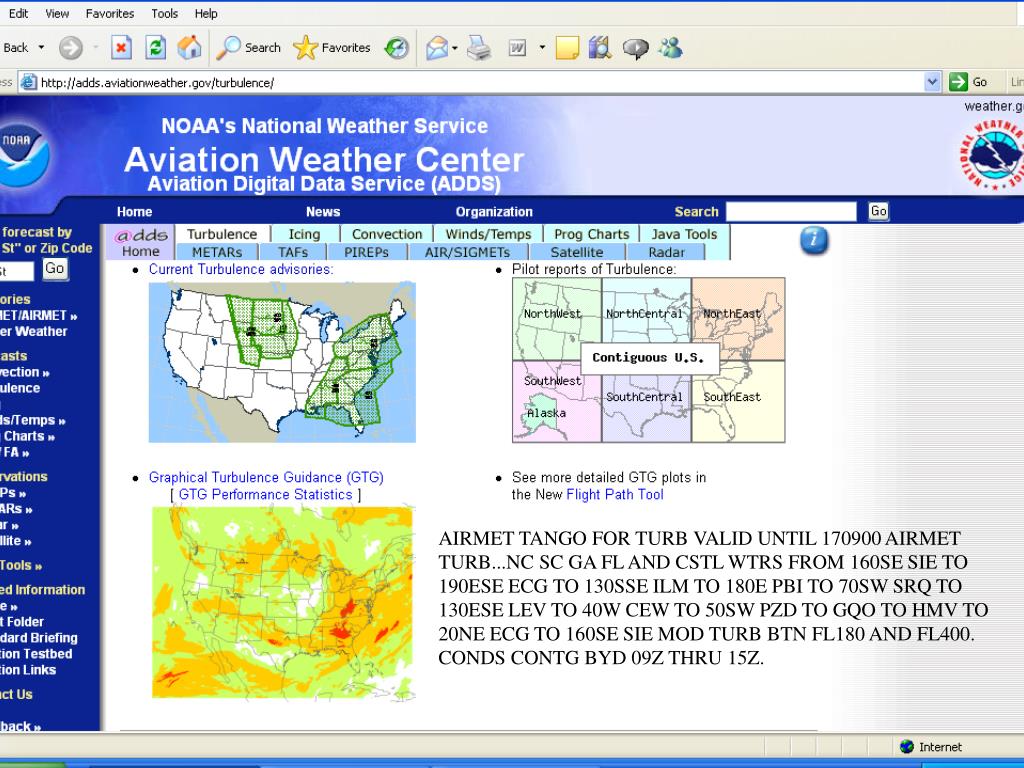The width and height of the screenshot is (1024, 768).
Task: Select SouthEast region on pilot reports map
Action: (x=738, y=400)
